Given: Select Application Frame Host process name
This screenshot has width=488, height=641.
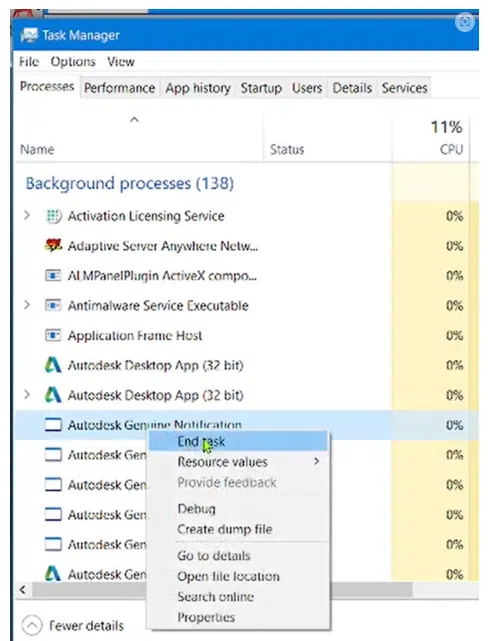Looking at the screenshot, I should (x=135, y=335).
